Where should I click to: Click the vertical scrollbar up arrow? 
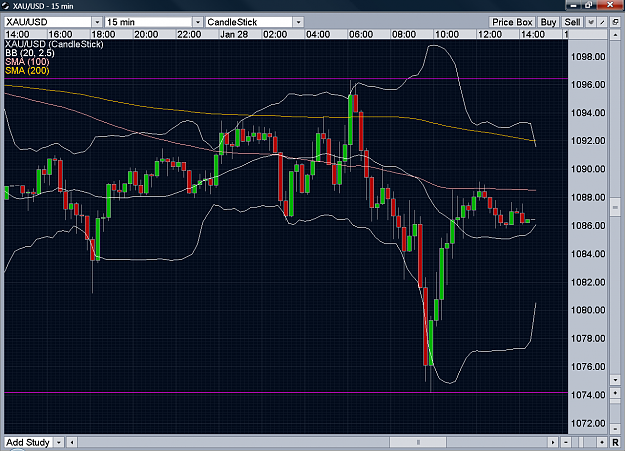(x=615, y=35)
